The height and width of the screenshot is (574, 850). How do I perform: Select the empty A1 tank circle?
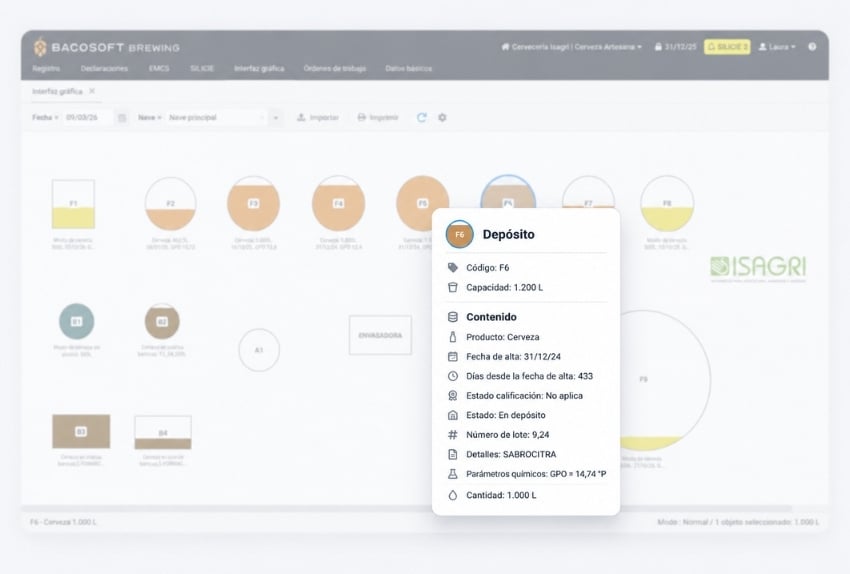[x=259, y=350]
